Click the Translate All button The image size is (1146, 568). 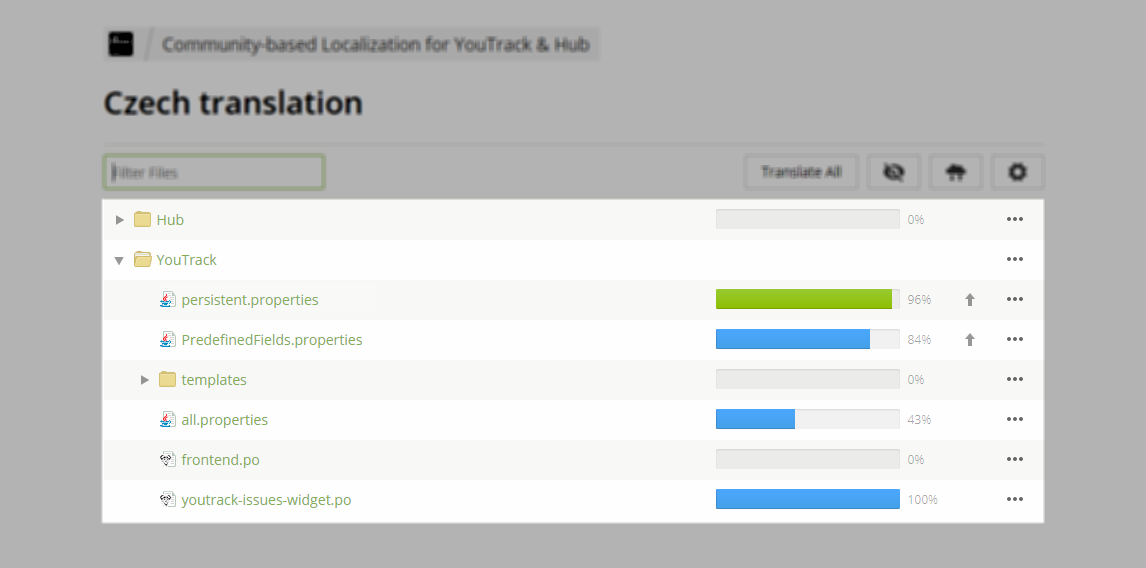click(x=801, y=173)
